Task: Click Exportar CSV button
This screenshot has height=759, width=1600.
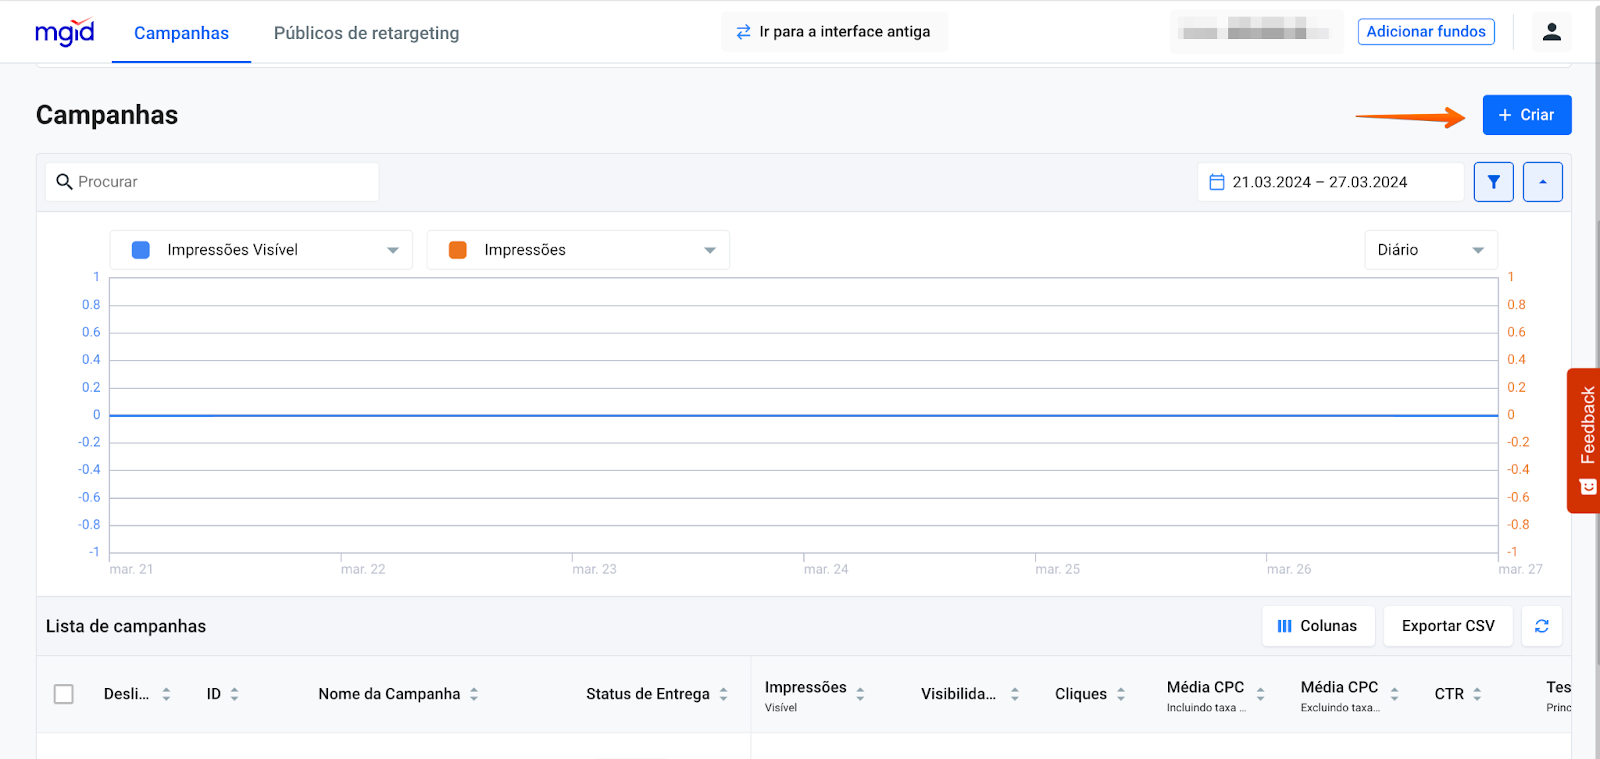Action: (x=1447, y=626)
